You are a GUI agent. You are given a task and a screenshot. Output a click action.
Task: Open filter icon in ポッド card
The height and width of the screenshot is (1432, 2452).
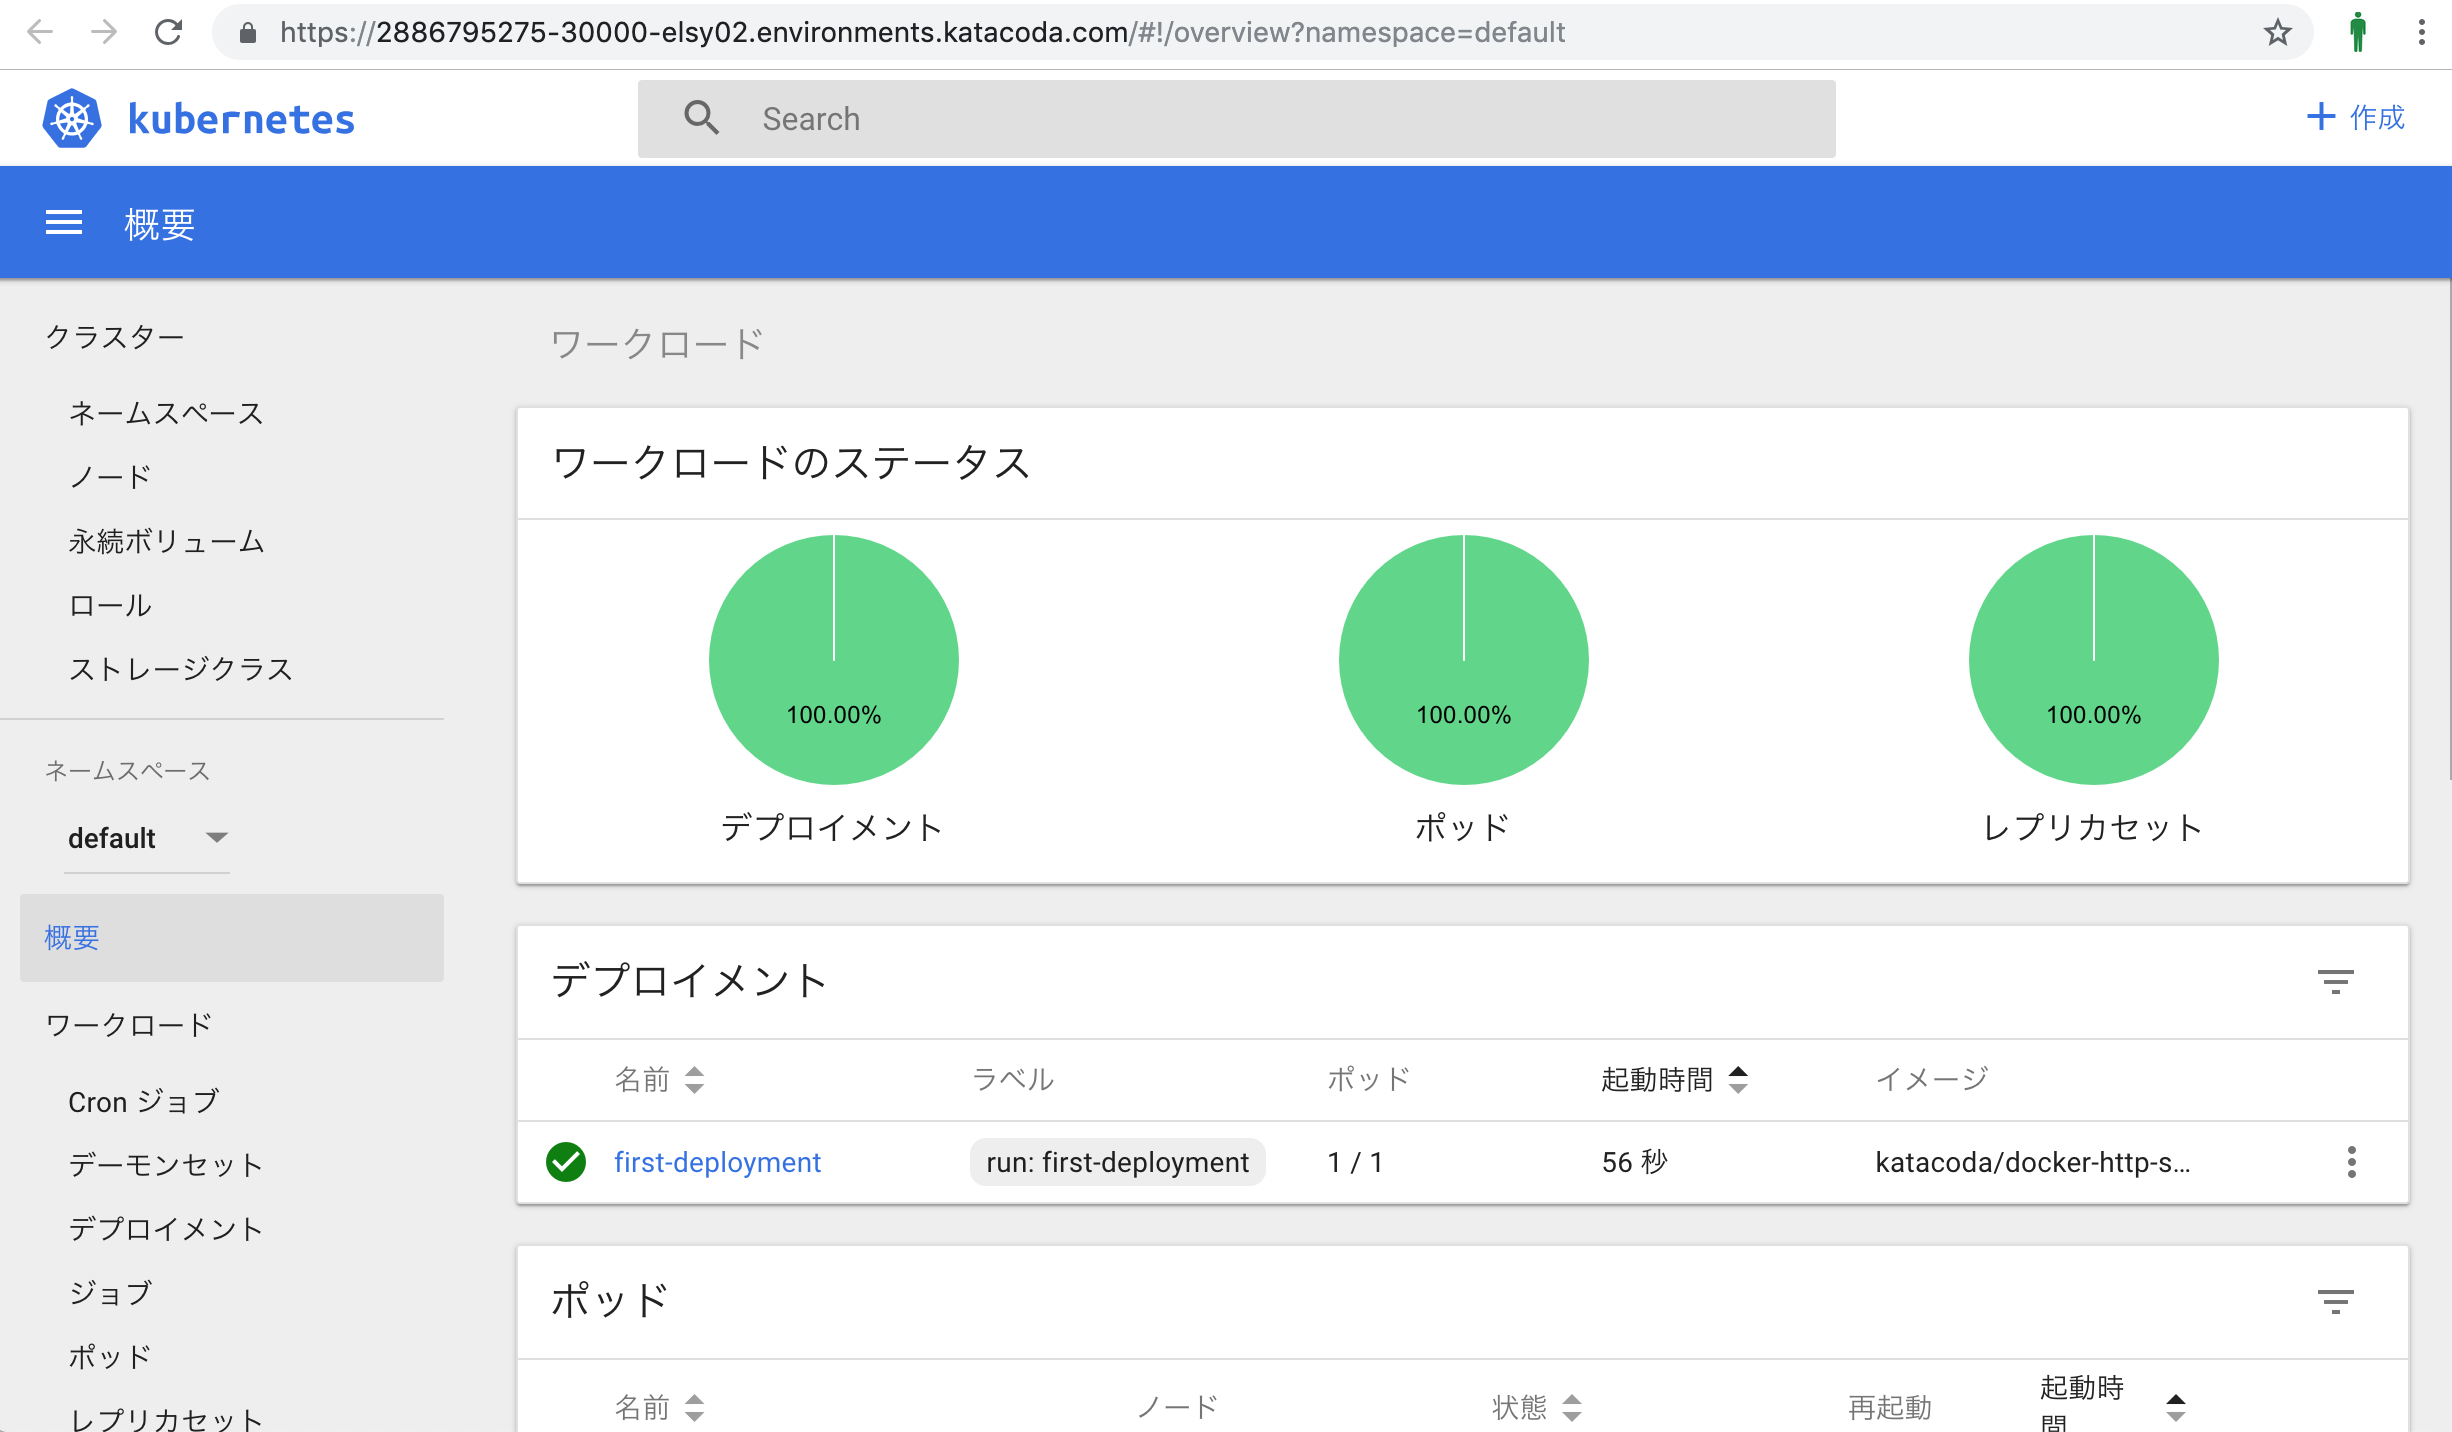point(2335,1301)
